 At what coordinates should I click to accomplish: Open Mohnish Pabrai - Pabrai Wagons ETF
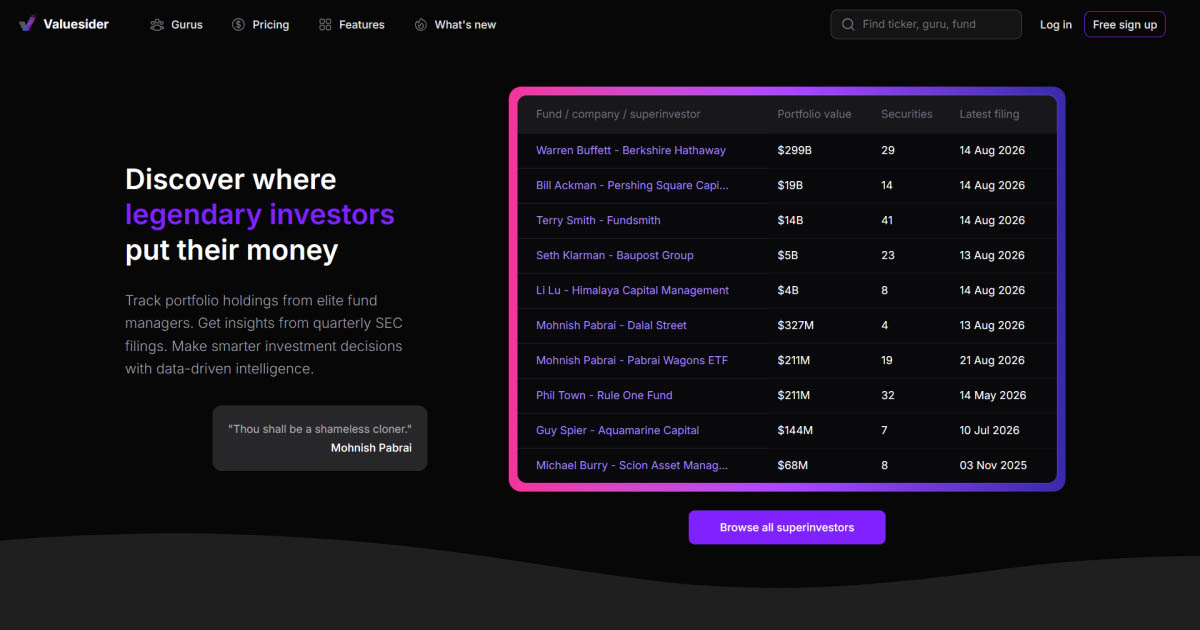(632, 360)
